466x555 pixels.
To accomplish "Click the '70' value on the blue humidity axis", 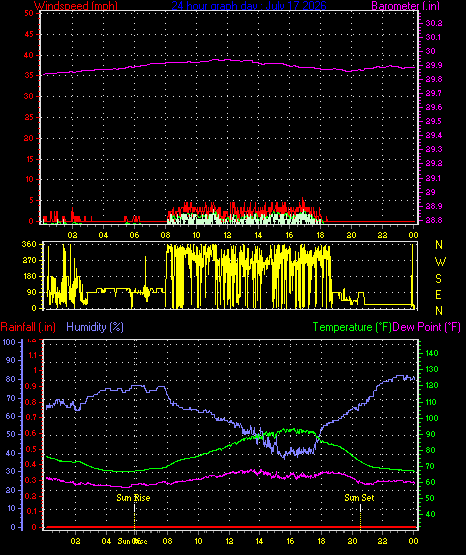I will coord(11,398).
